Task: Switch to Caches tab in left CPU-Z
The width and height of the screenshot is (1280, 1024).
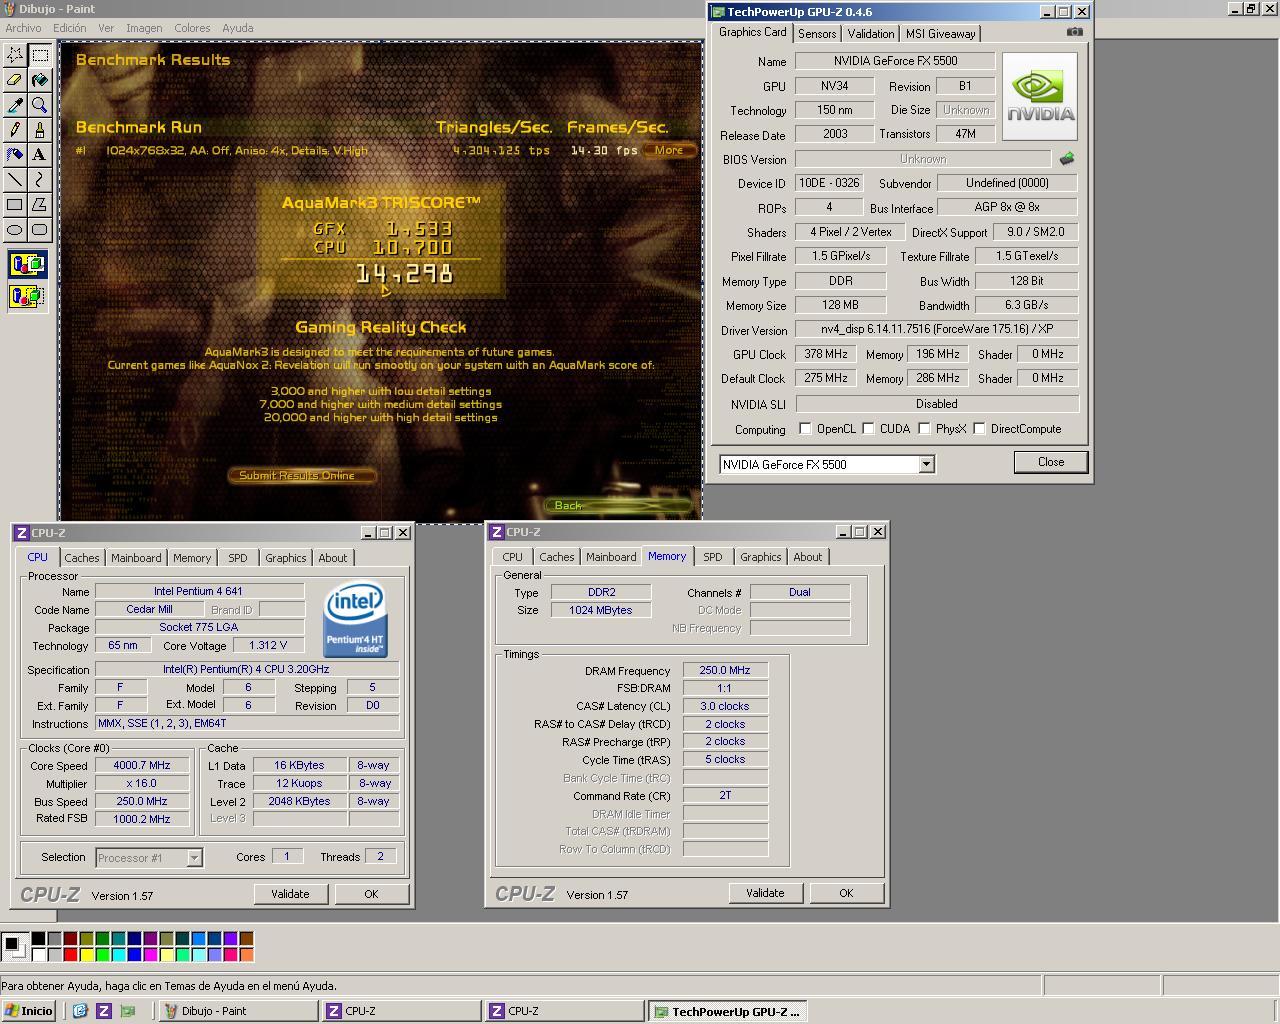Action: (82, 558)
